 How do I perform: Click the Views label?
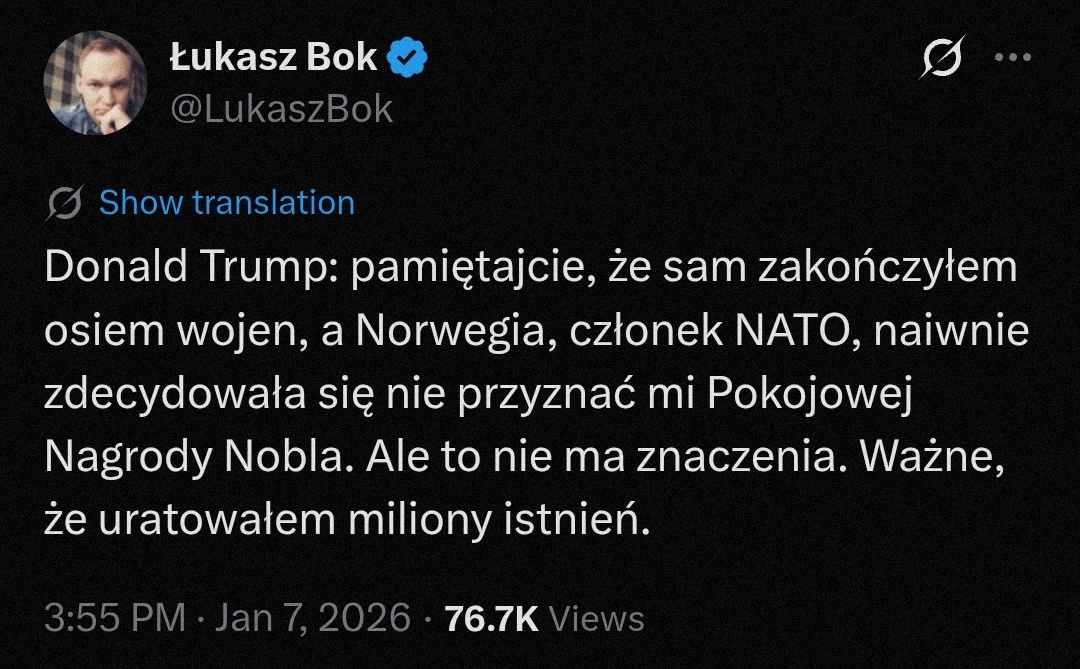click(x=597, y=618)
